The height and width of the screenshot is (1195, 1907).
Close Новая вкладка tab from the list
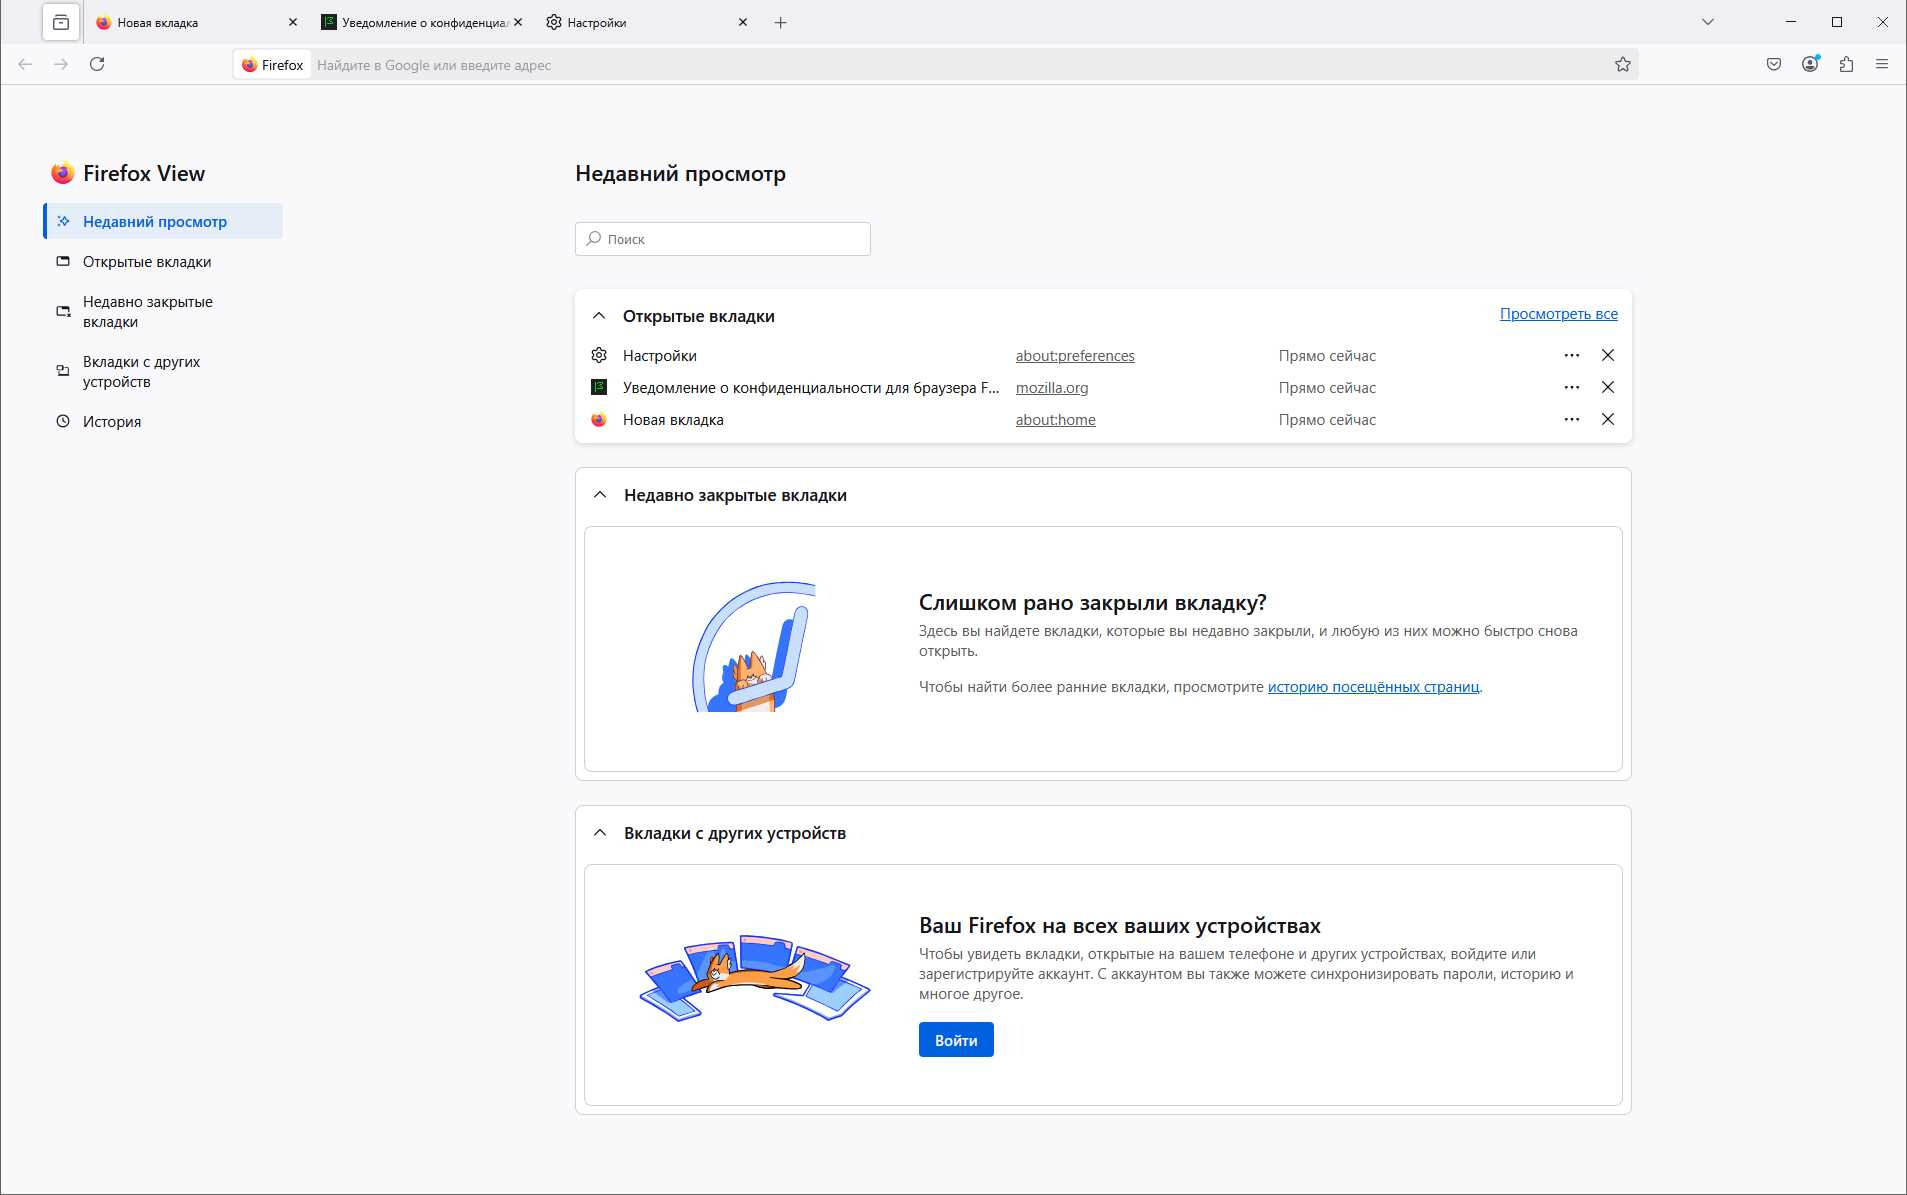click(1608, 419)
